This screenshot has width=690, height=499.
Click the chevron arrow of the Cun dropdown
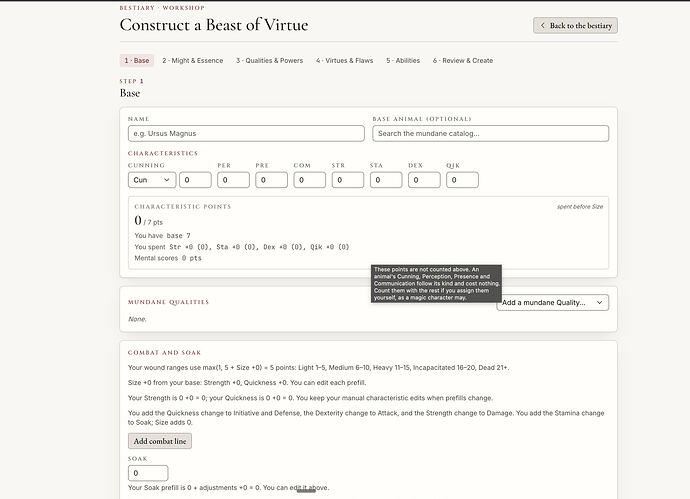tap(167, 180)
